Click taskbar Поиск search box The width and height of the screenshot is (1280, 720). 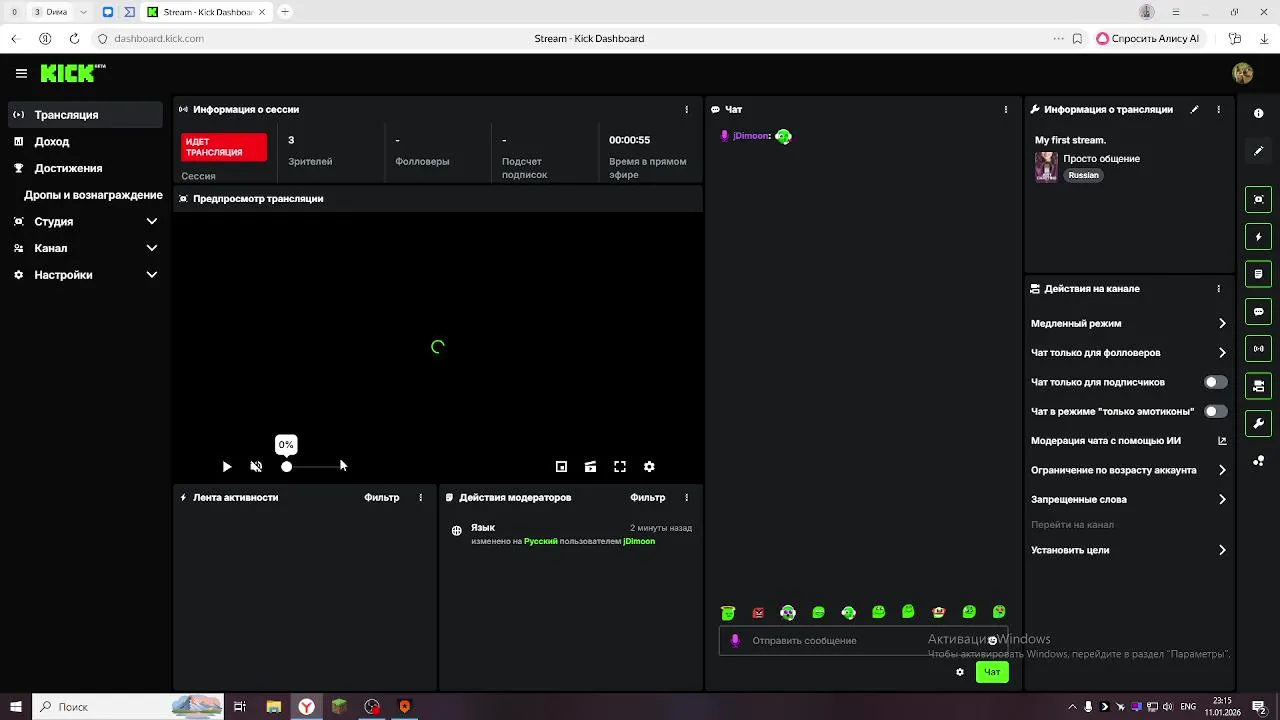coord(130,707)
